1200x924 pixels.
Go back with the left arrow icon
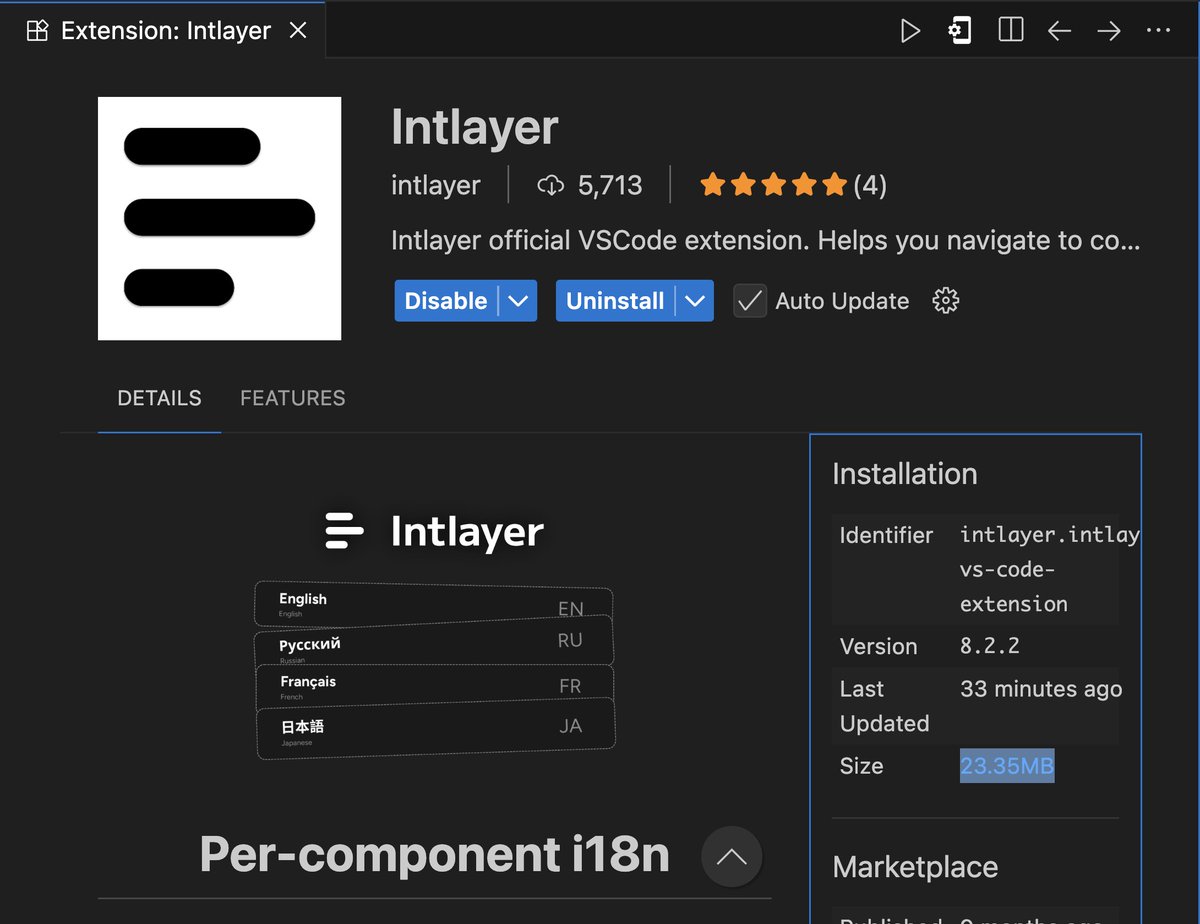tap(1060, 31)
